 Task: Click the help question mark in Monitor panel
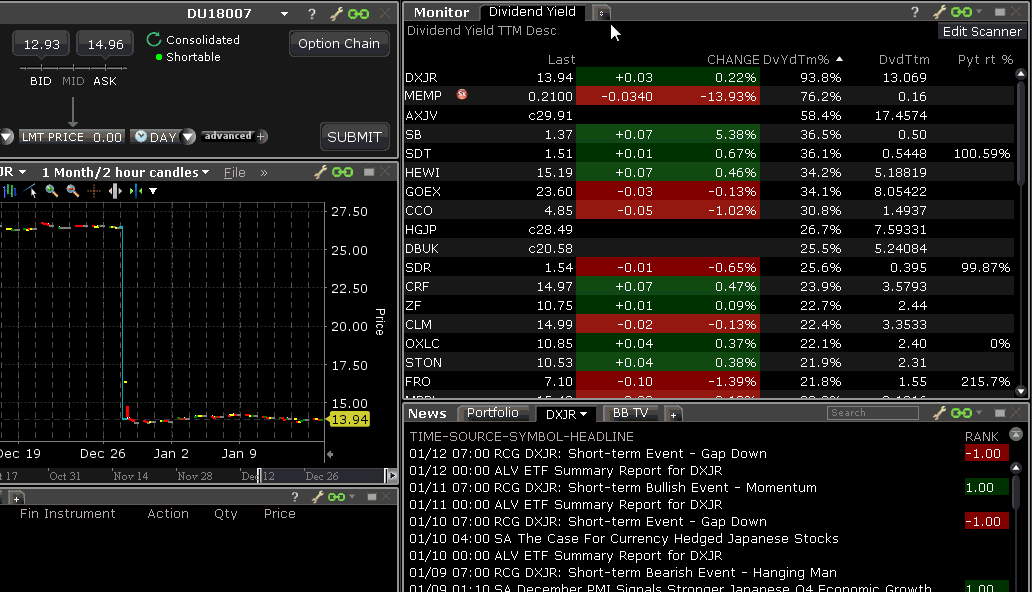tap(914, 12)
